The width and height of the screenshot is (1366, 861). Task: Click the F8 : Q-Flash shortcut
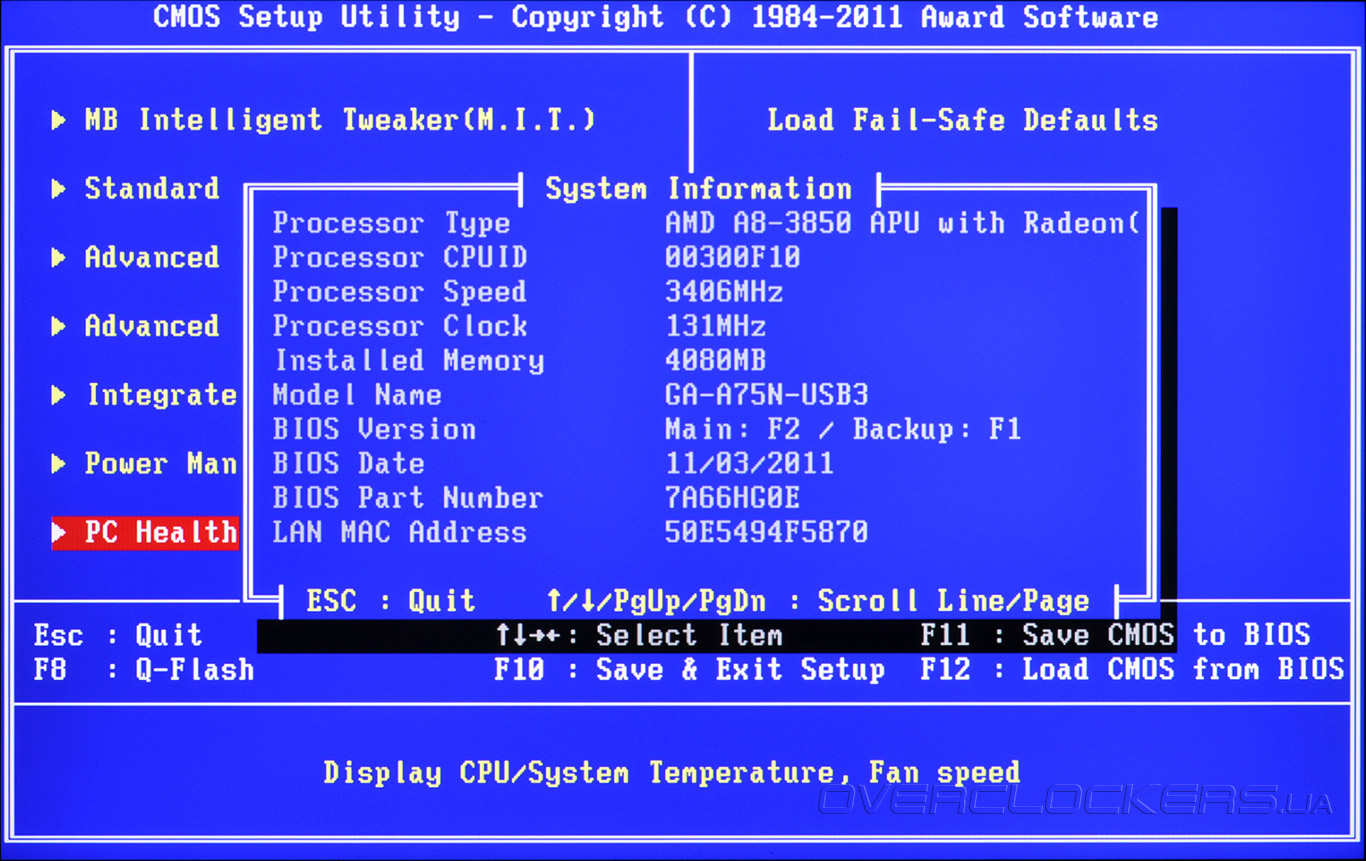(144, 669)
